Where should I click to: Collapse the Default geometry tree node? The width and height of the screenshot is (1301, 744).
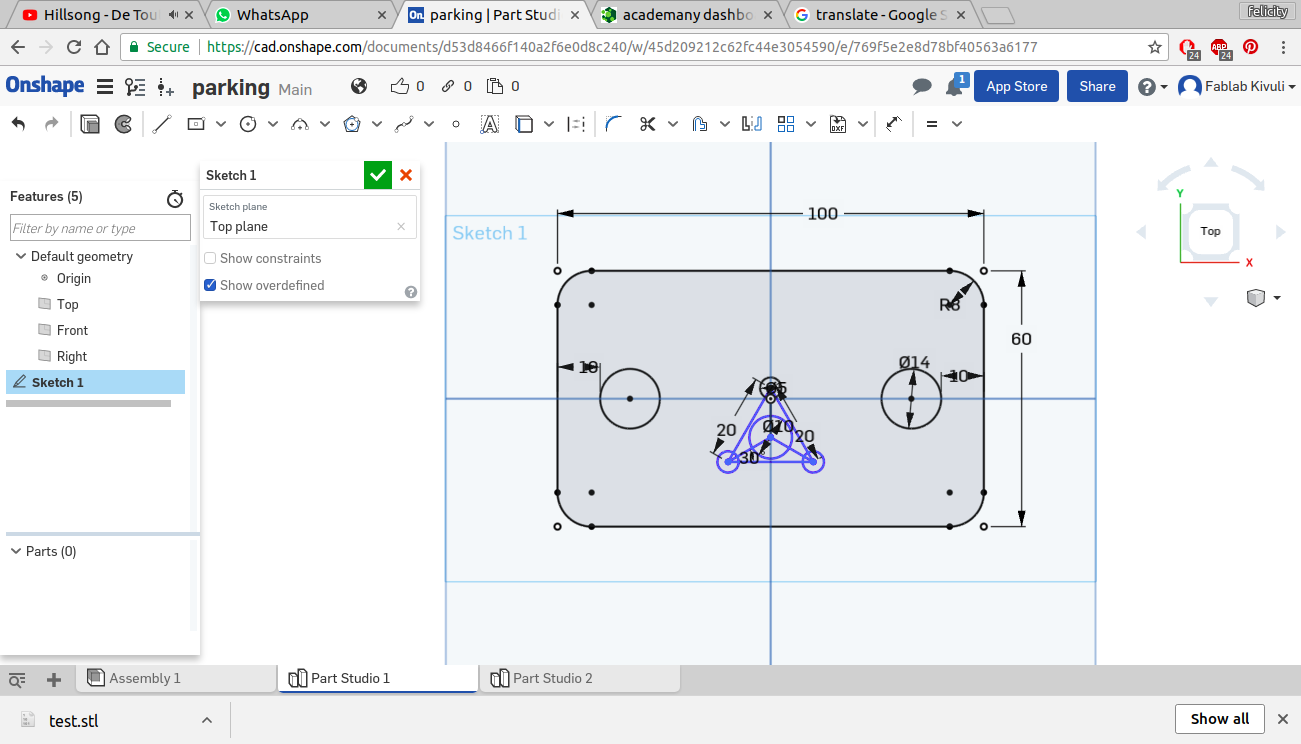21,256
